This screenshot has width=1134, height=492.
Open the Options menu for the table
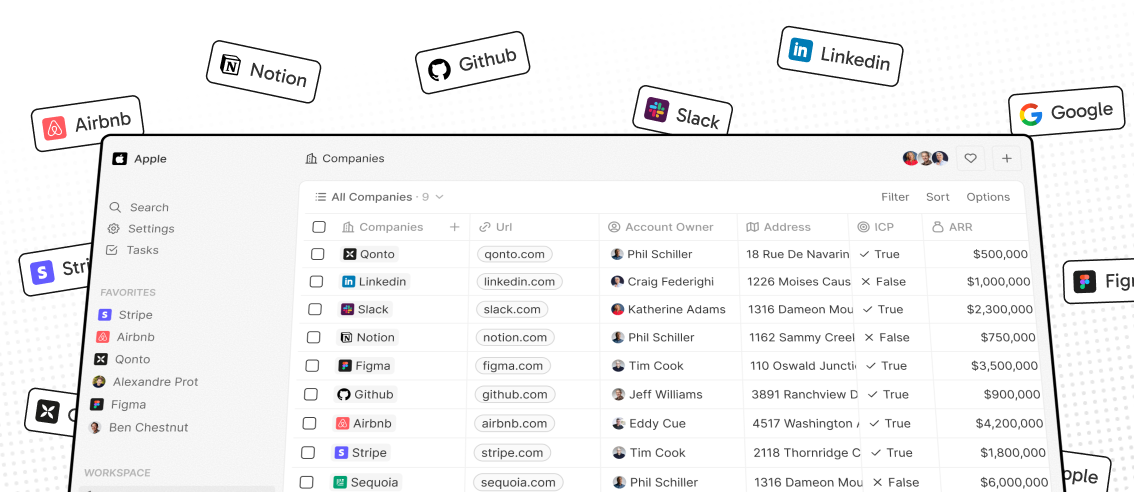tap(988, 197)
